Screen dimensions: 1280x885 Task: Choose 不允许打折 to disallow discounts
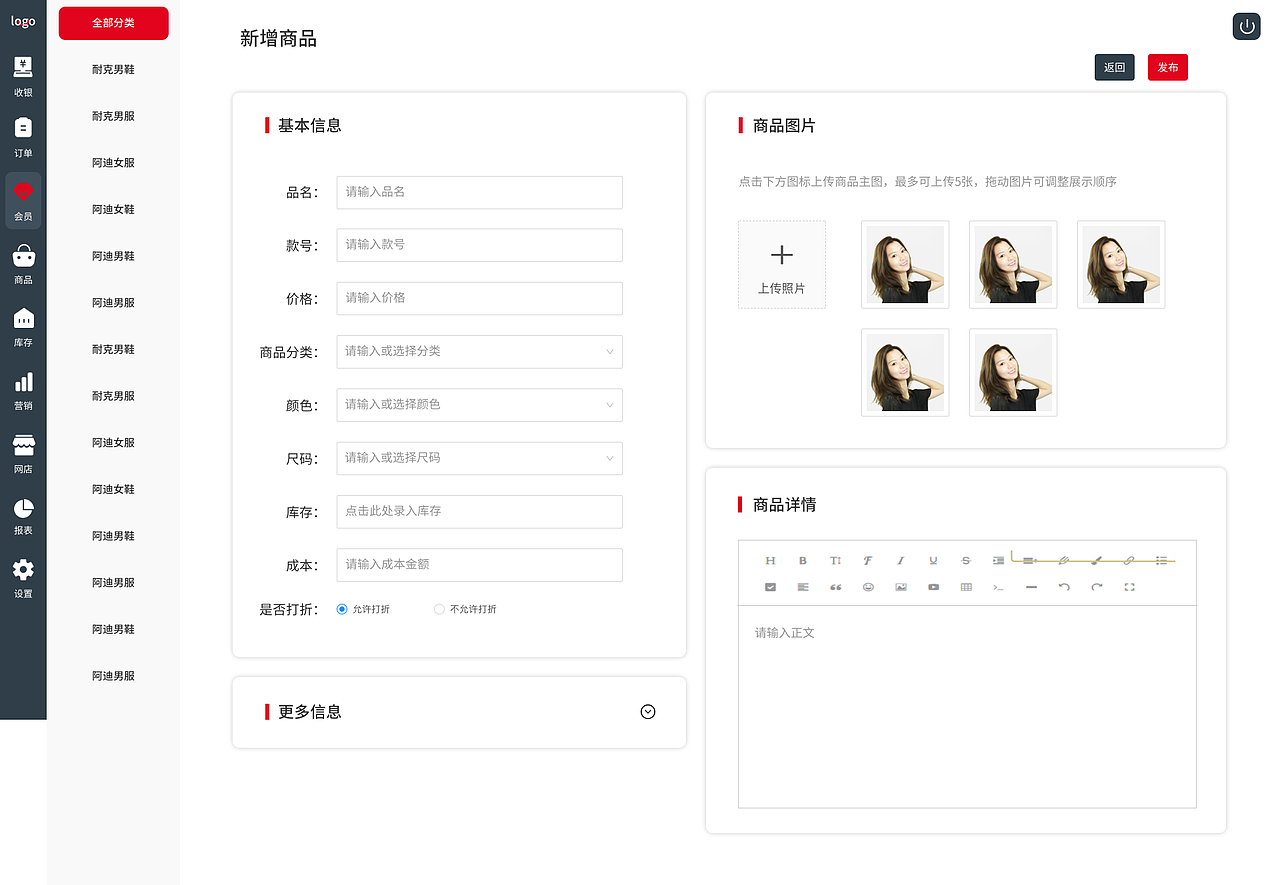(437, 608)
